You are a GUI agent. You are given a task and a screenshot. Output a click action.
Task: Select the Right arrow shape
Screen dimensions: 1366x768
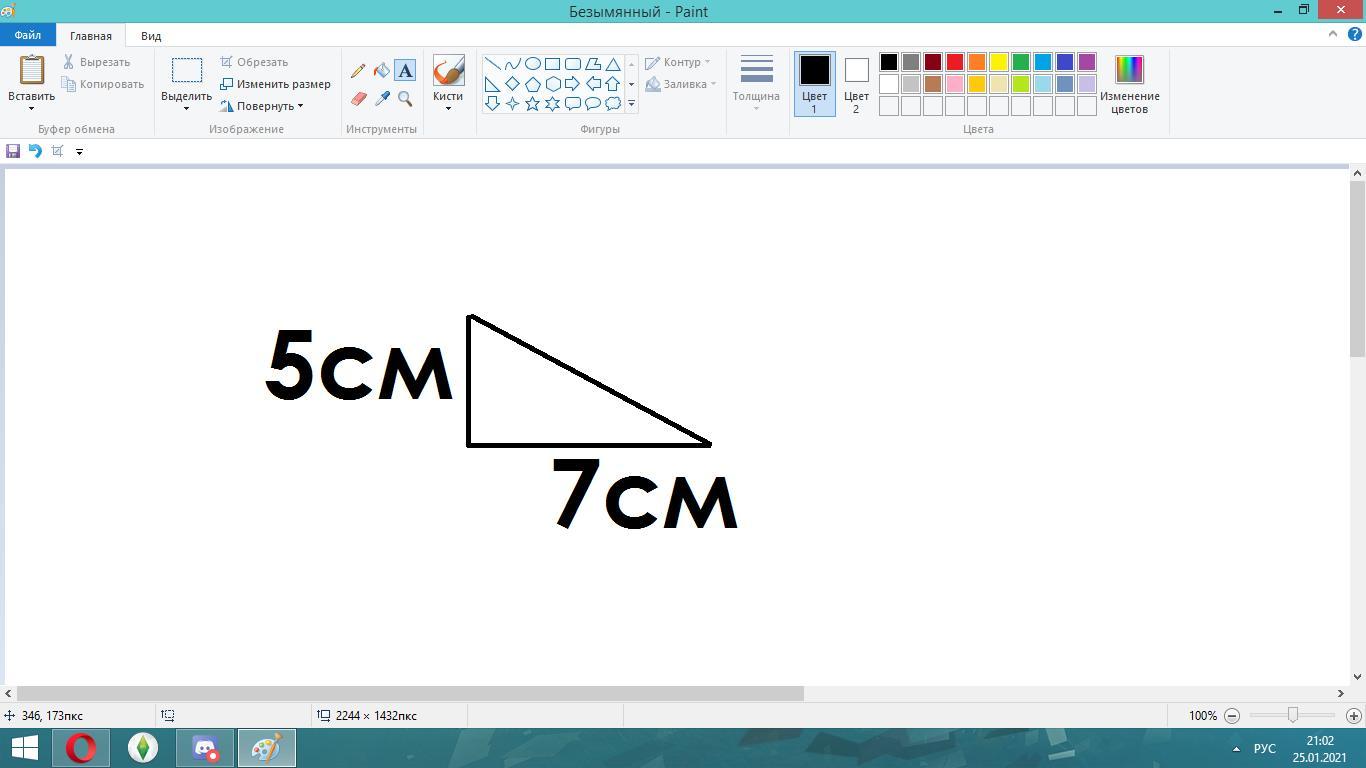coord(573,84)
